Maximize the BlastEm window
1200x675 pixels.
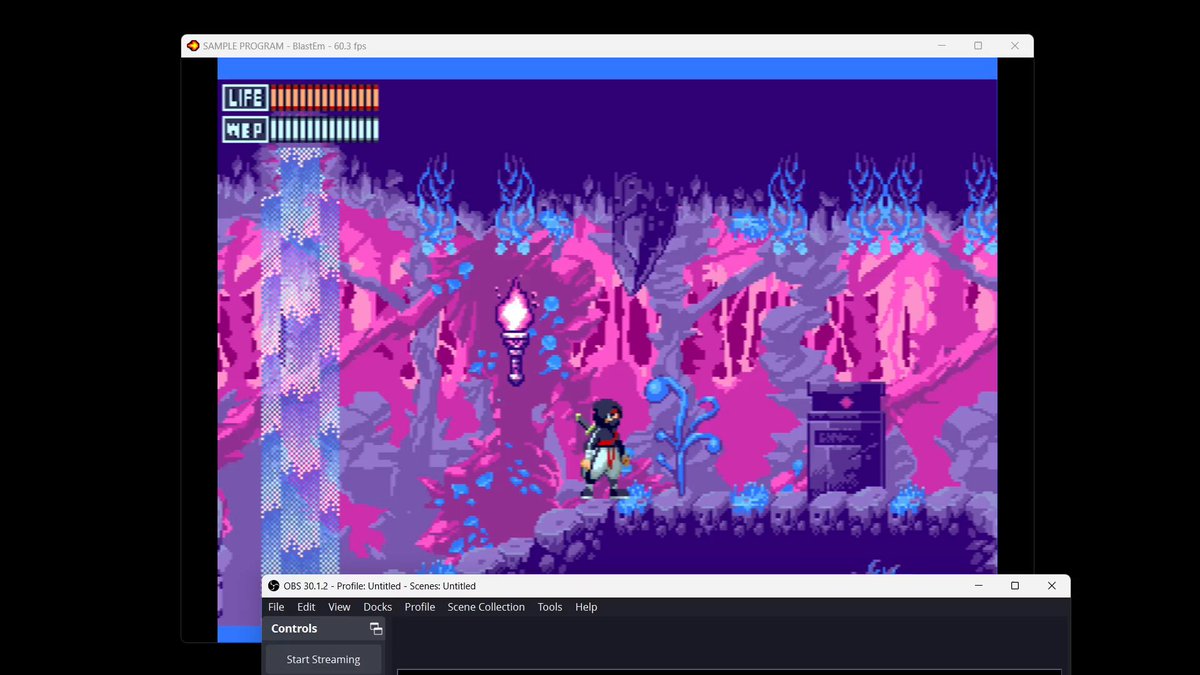point(978,46)
